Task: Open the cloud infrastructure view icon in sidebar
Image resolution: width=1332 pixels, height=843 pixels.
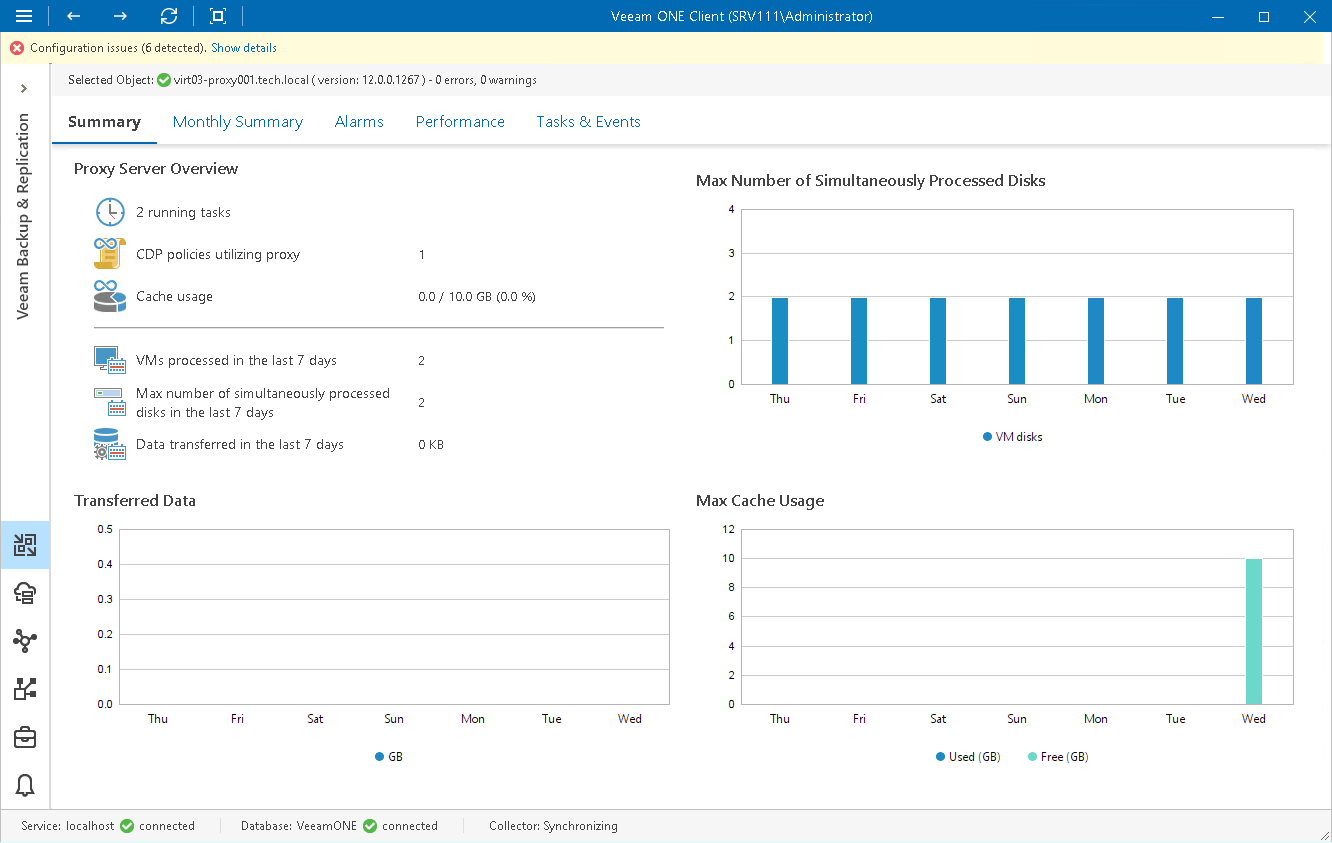Action: point(25,593)
